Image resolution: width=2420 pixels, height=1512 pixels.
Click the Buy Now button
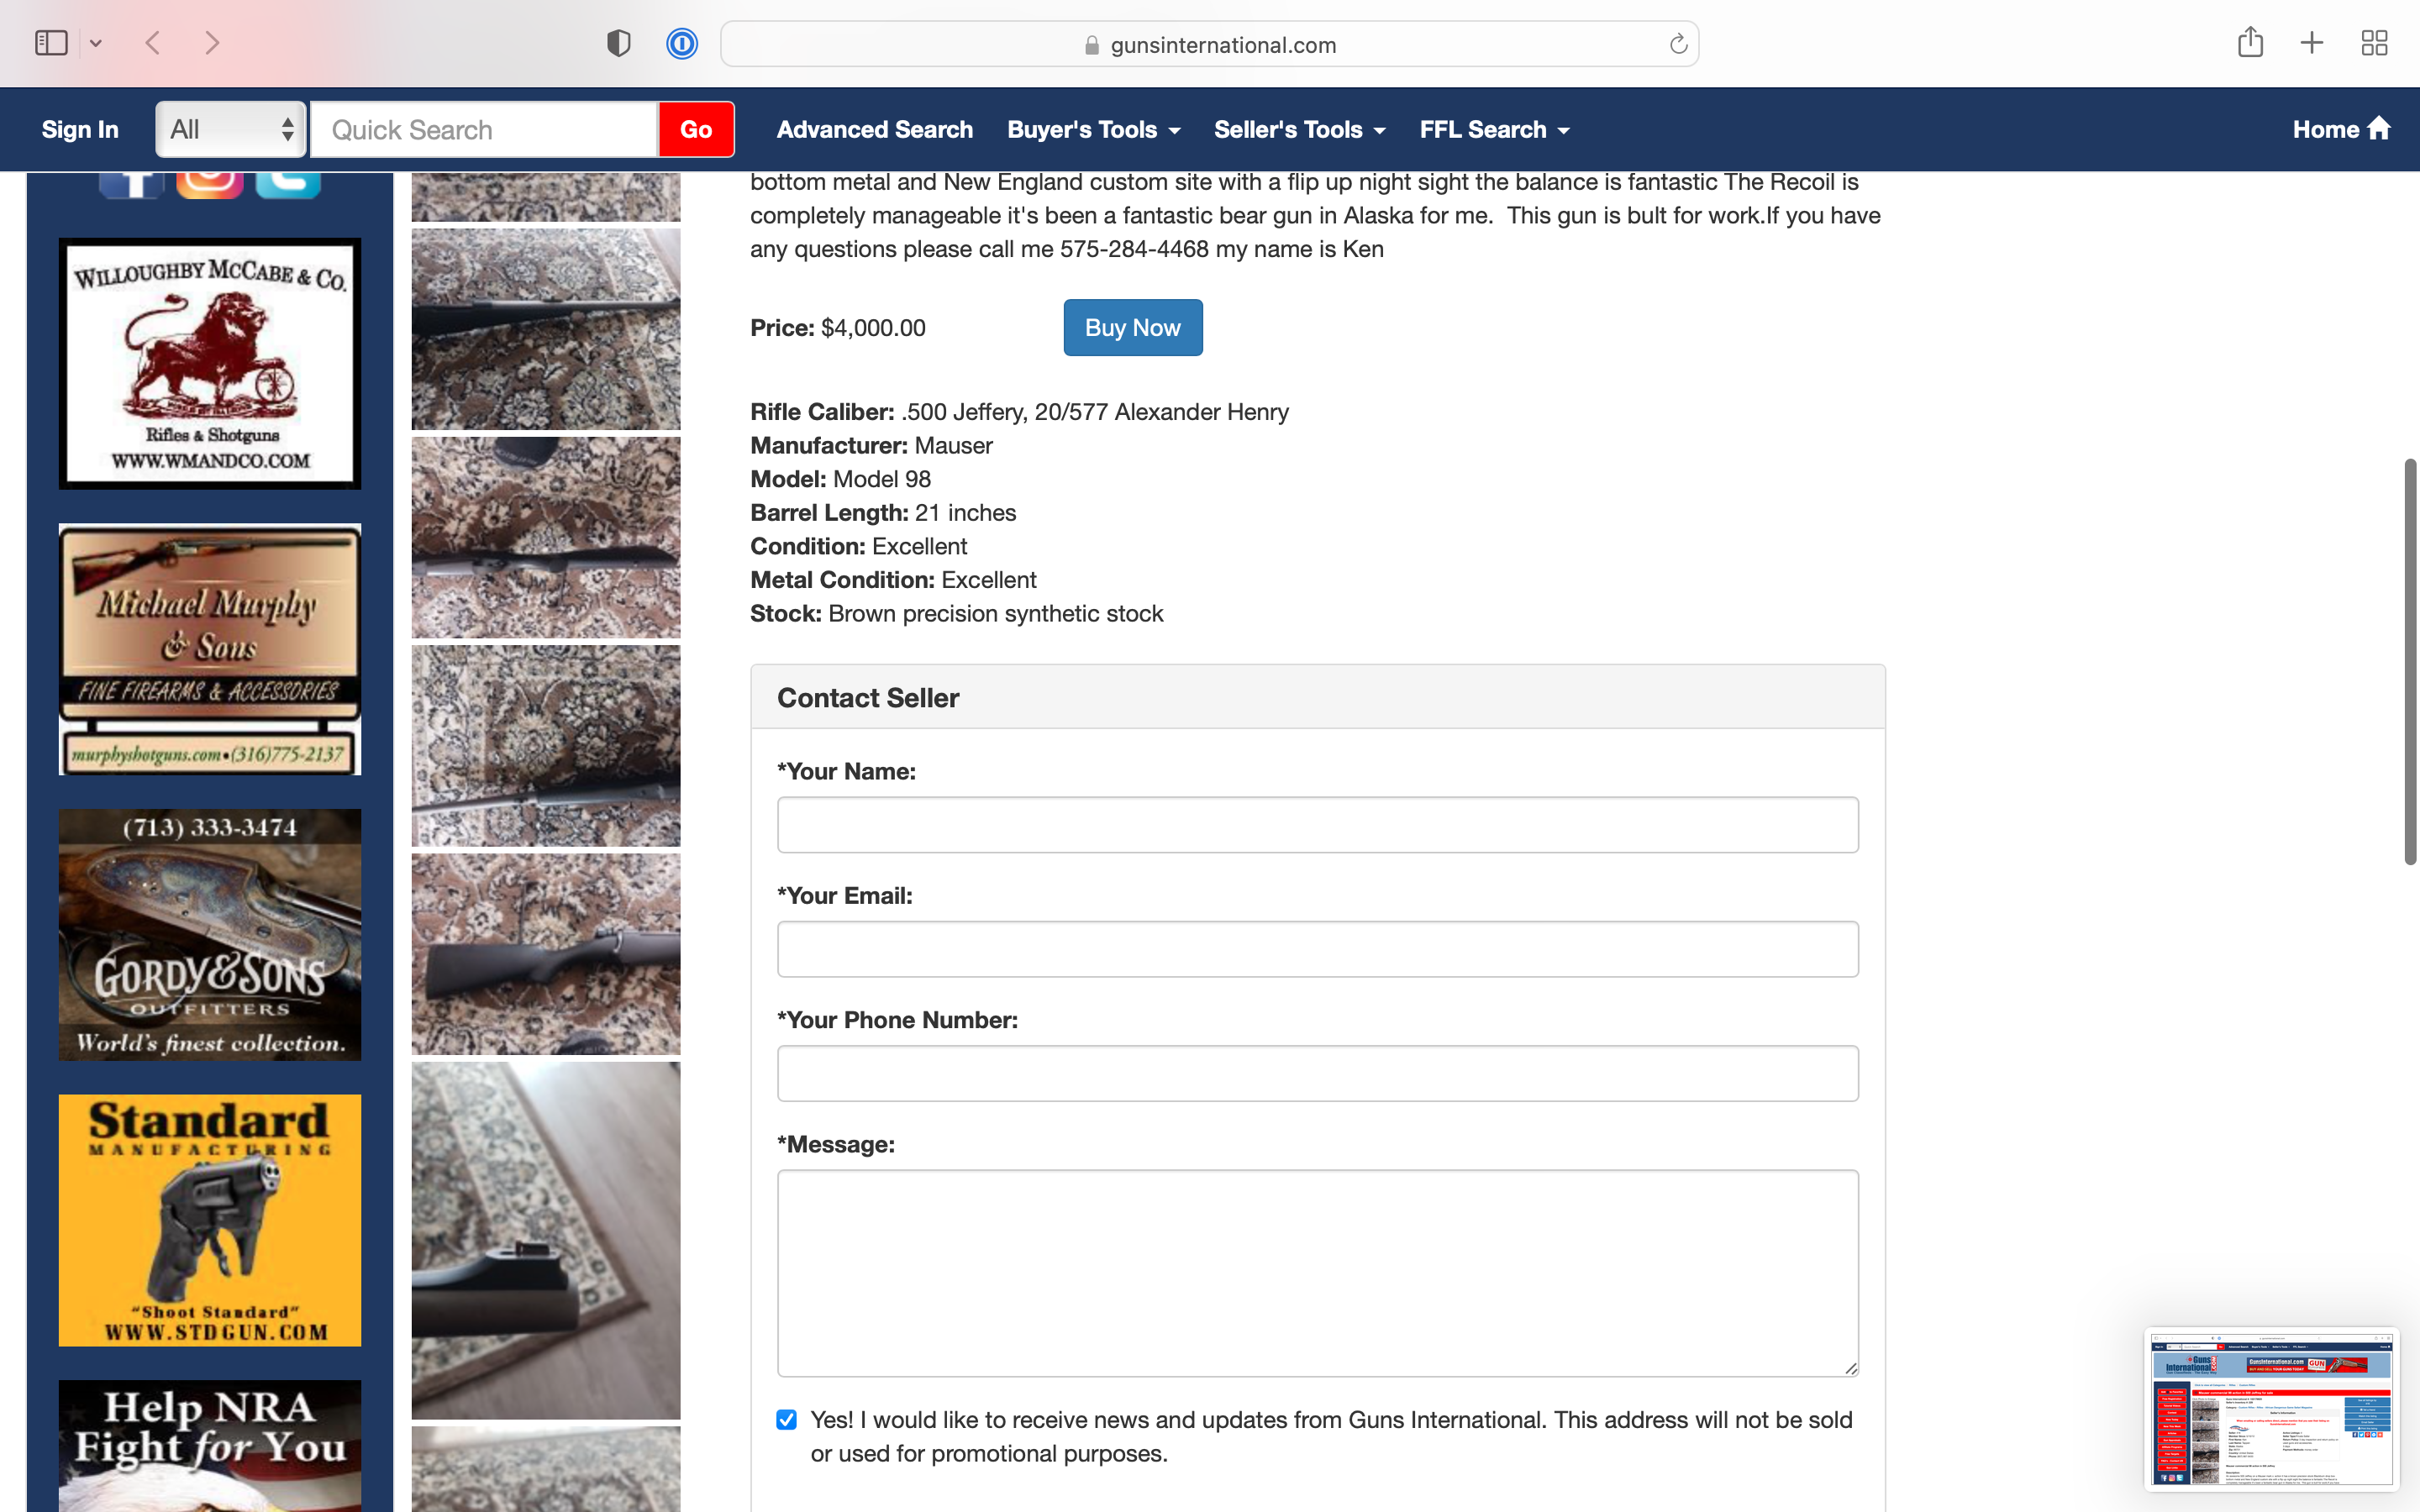[x=1132, y=328]
